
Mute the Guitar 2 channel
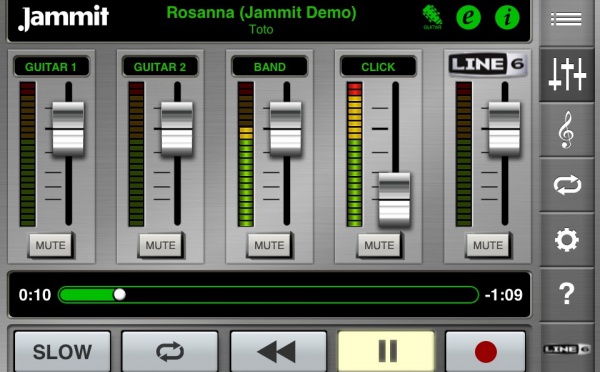point(160,245)
